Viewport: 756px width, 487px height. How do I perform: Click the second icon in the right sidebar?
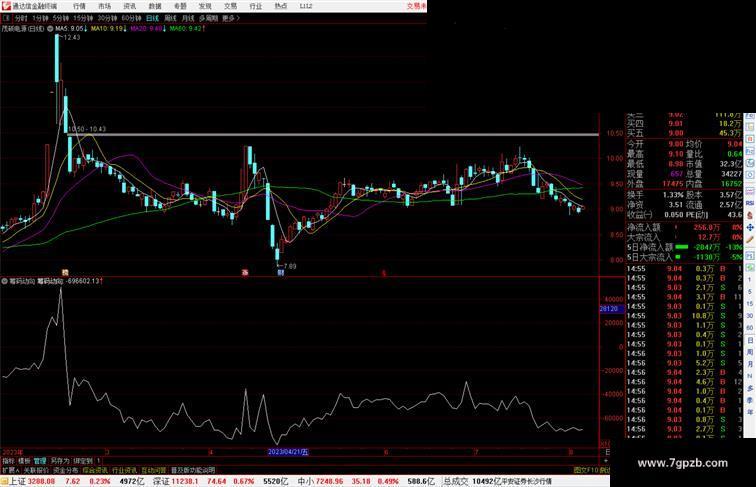[x=750, y=127]
